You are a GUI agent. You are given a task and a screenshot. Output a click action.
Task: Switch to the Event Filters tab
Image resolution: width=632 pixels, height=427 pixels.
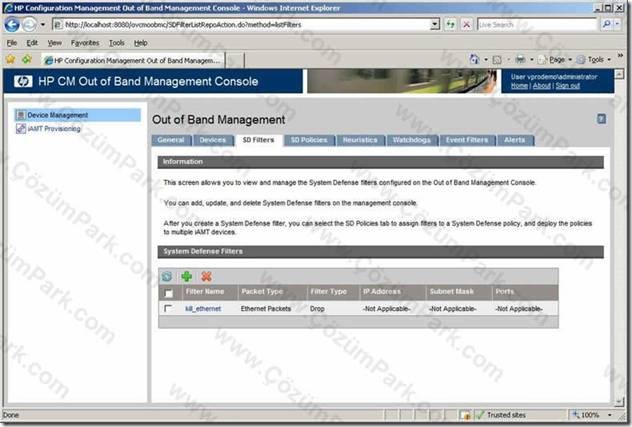467,140
